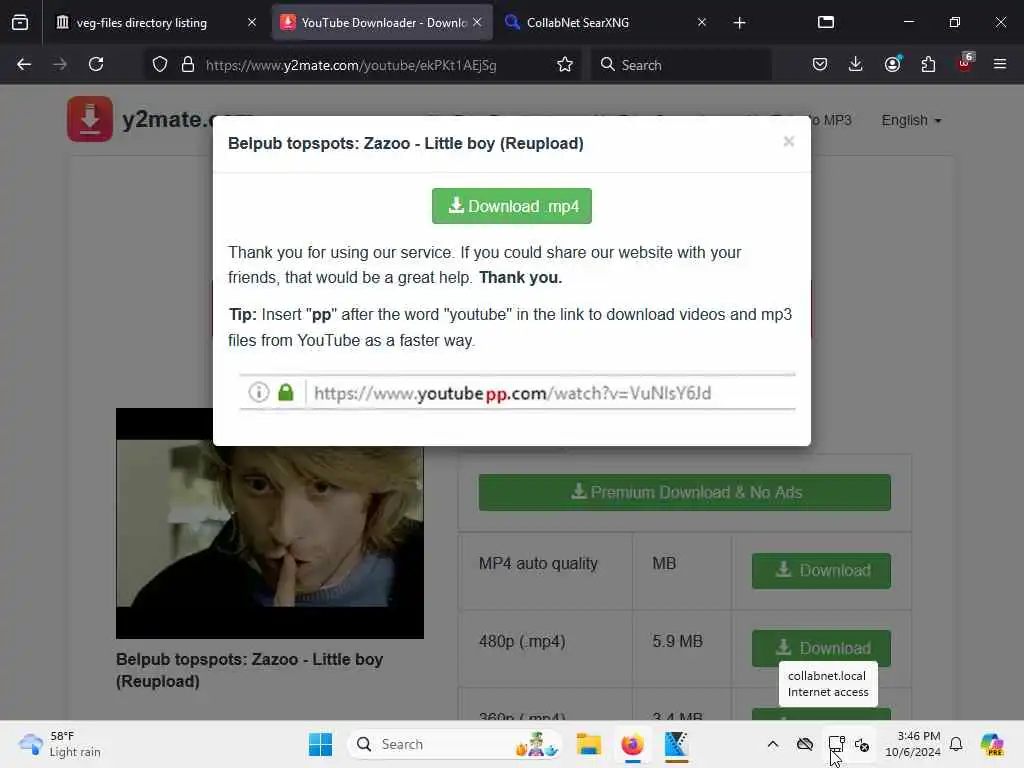Close the YouTube Downloader tab
Image resolution: width=1024 pixels, height=768 pixels.
click(477, 23)
